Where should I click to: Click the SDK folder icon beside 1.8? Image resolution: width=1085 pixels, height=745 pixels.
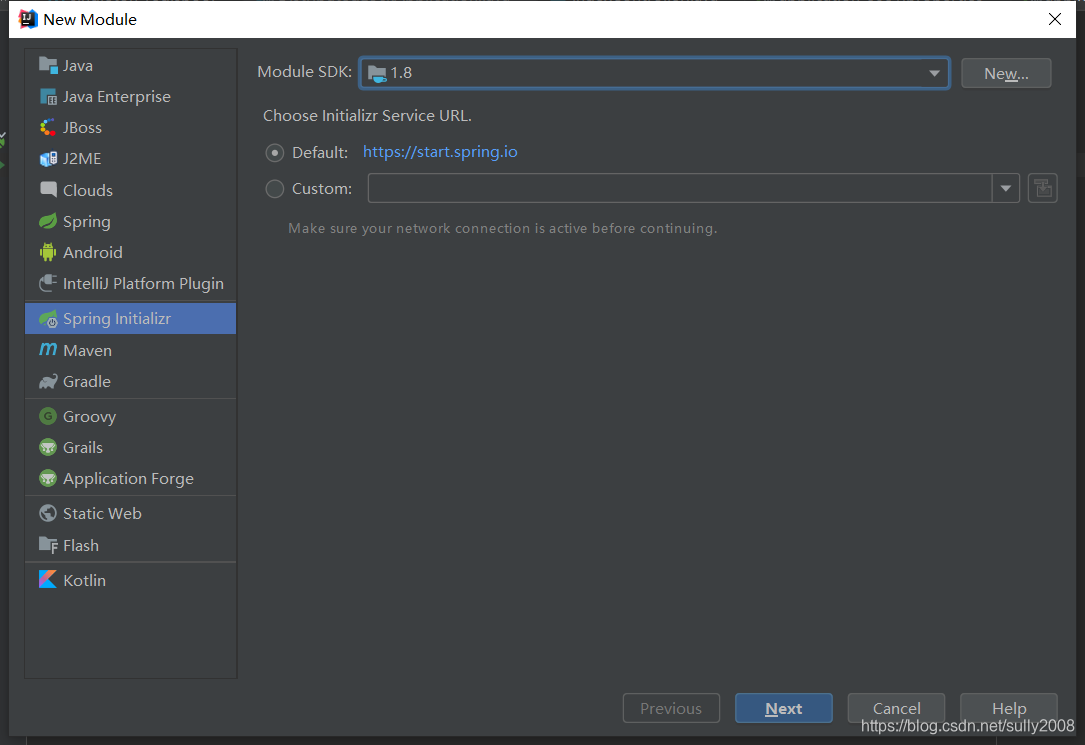point(377,73)
